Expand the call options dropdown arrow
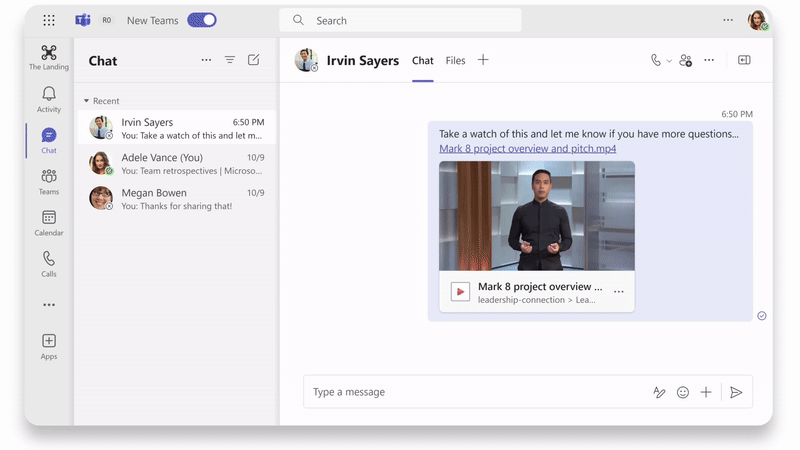The height and width of the screenshot is (450, 800). (x=669, y=61)
